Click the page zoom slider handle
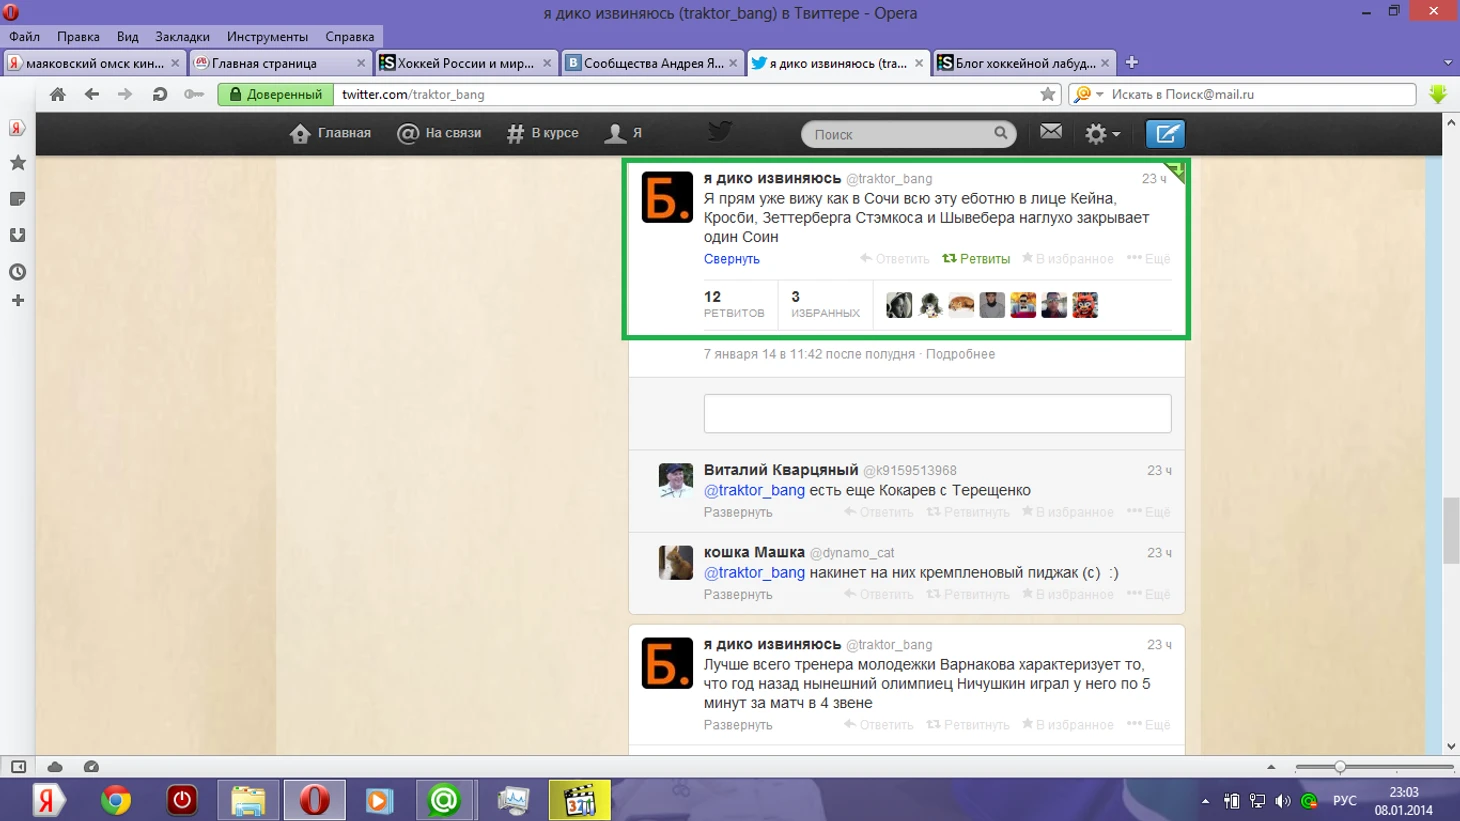Image resolution: width=1460 pixels, height=821 pixels. (1339, 767)
